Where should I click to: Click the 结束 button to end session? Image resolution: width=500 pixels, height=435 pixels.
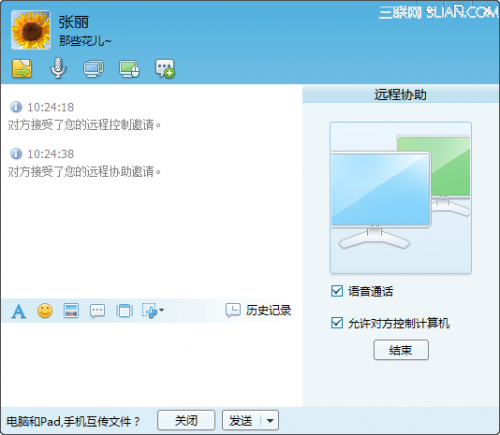tap(401, 350)
